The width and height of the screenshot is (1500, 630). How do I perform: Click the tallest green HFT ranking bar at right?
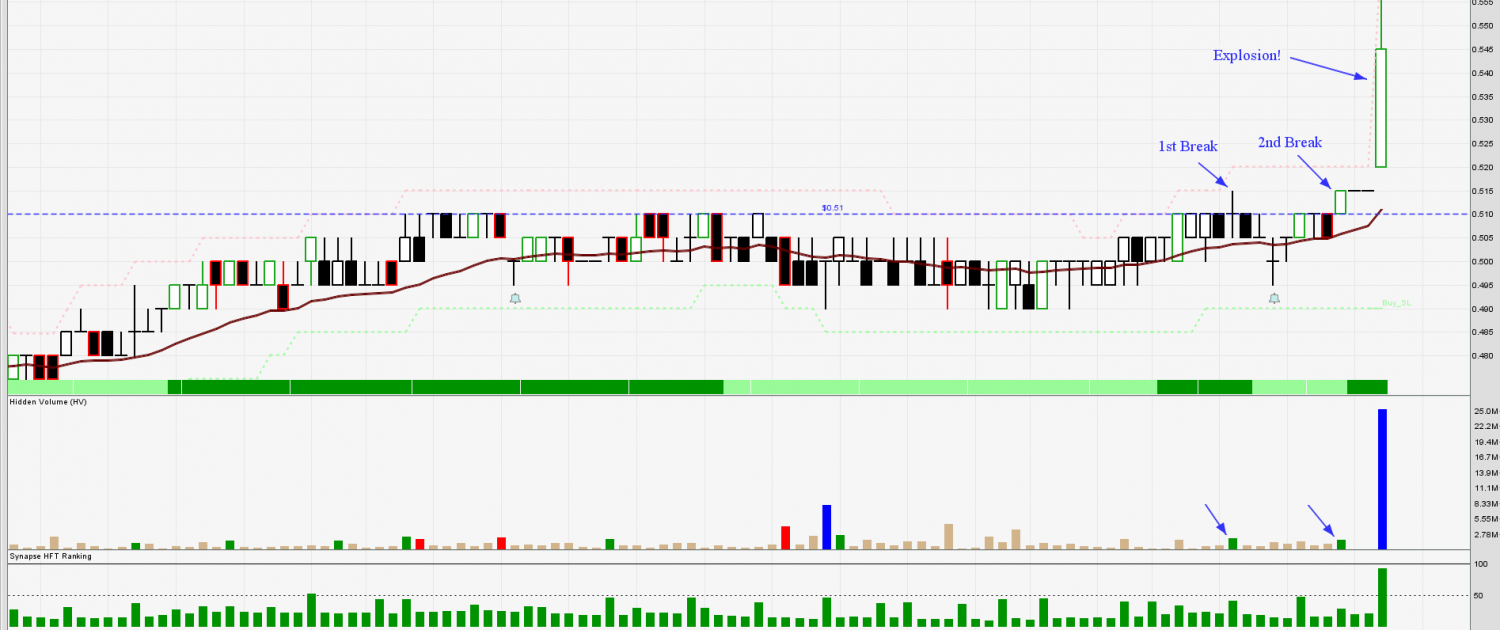tap(1382, 597)
